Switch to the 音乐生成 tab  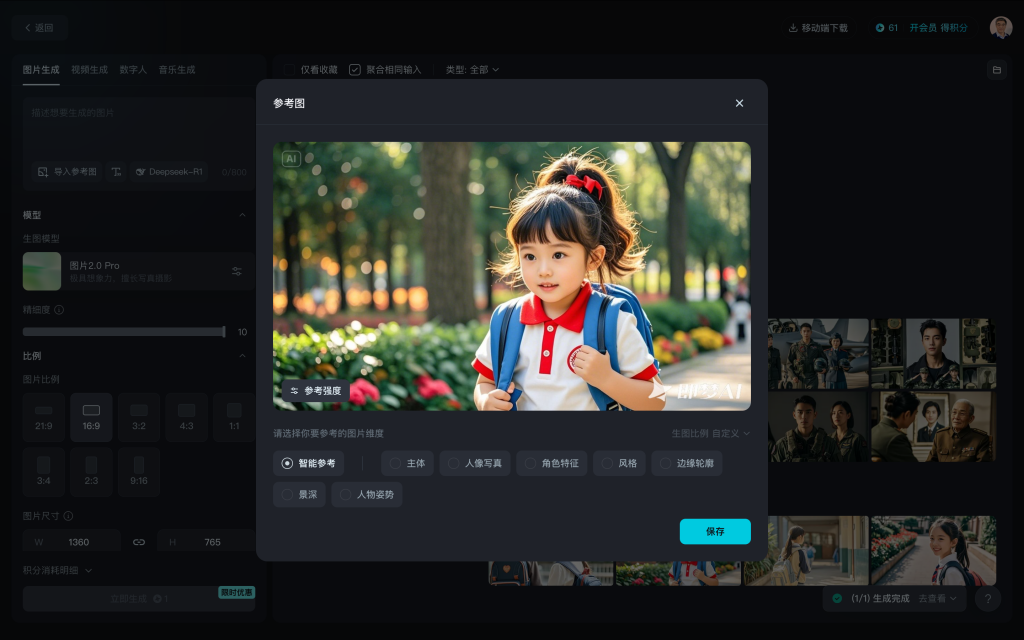(177, 70)
